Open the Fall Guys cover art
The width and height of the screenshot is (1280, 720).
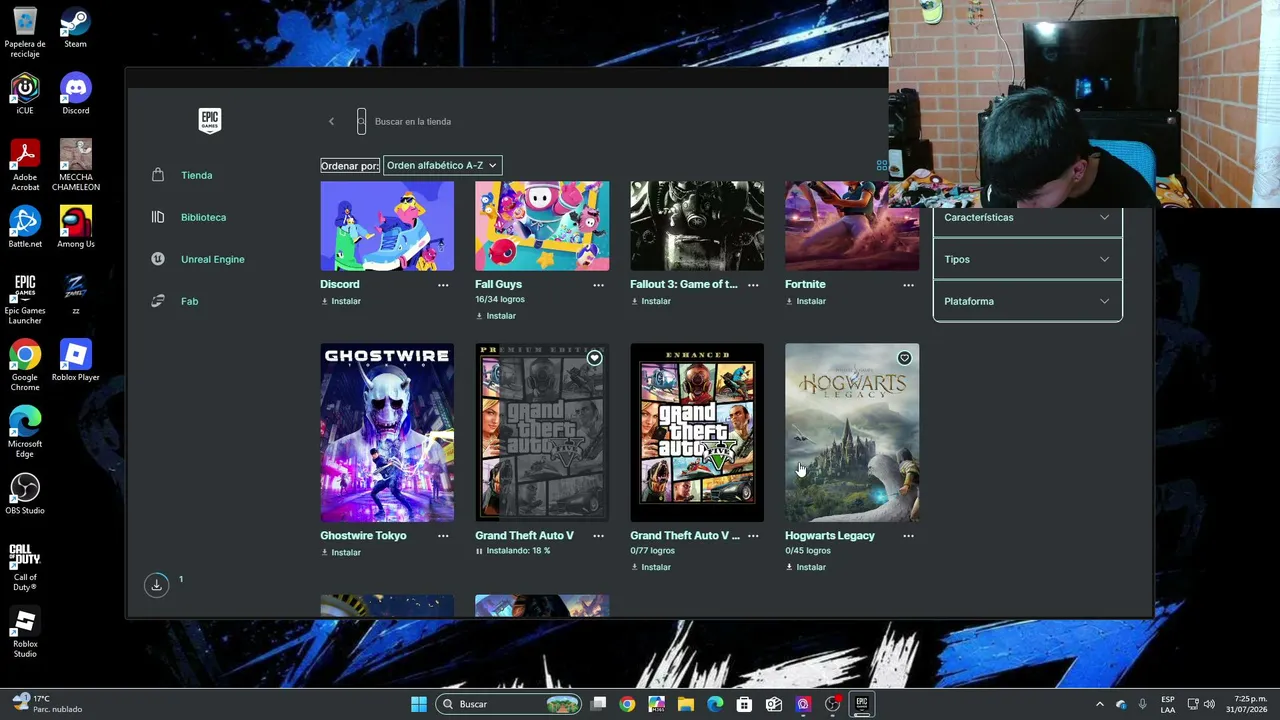542,226
